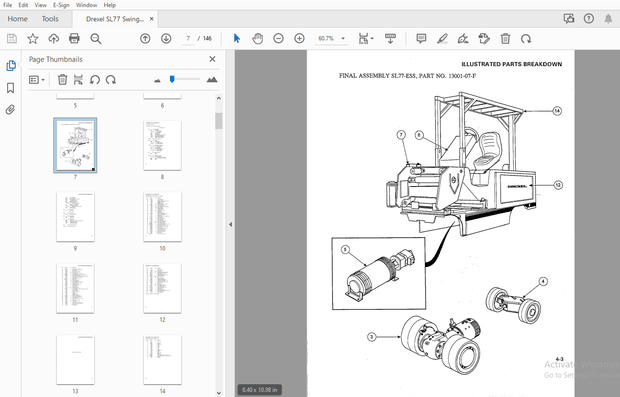Open the File menu
The height and width of the screenshot is (397, 620).
(8, 5)
